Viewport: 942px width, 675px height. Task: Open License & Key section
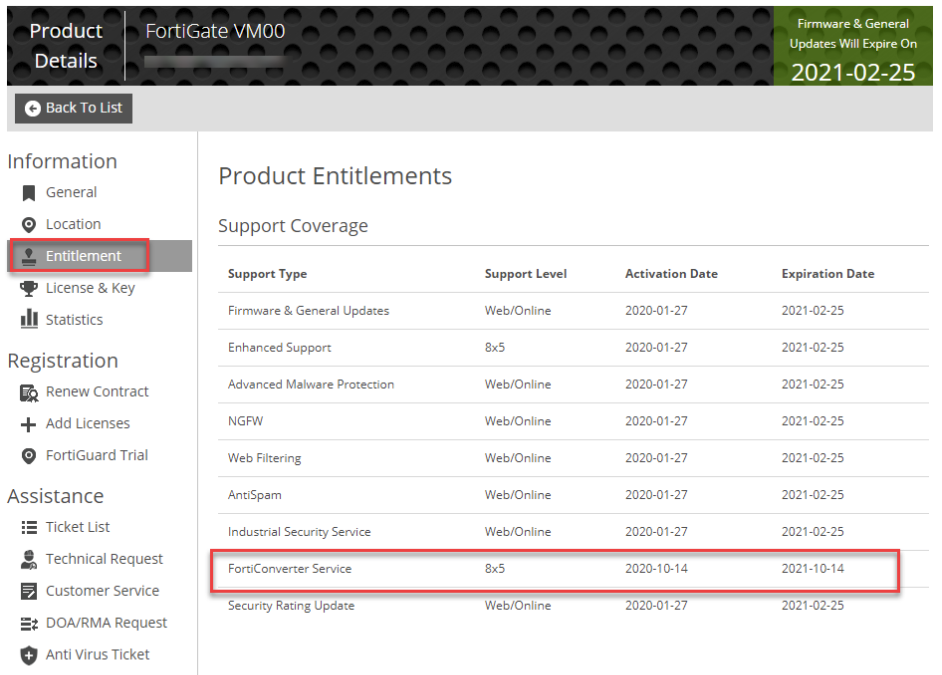pyautogui.click(x=90, y=288)
